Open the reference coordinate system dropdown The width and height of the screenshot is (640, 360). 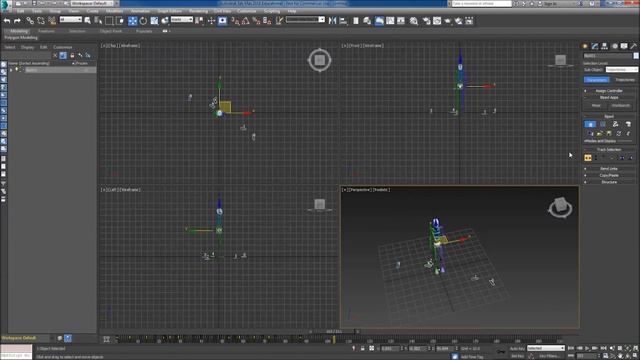coord(182,20)
